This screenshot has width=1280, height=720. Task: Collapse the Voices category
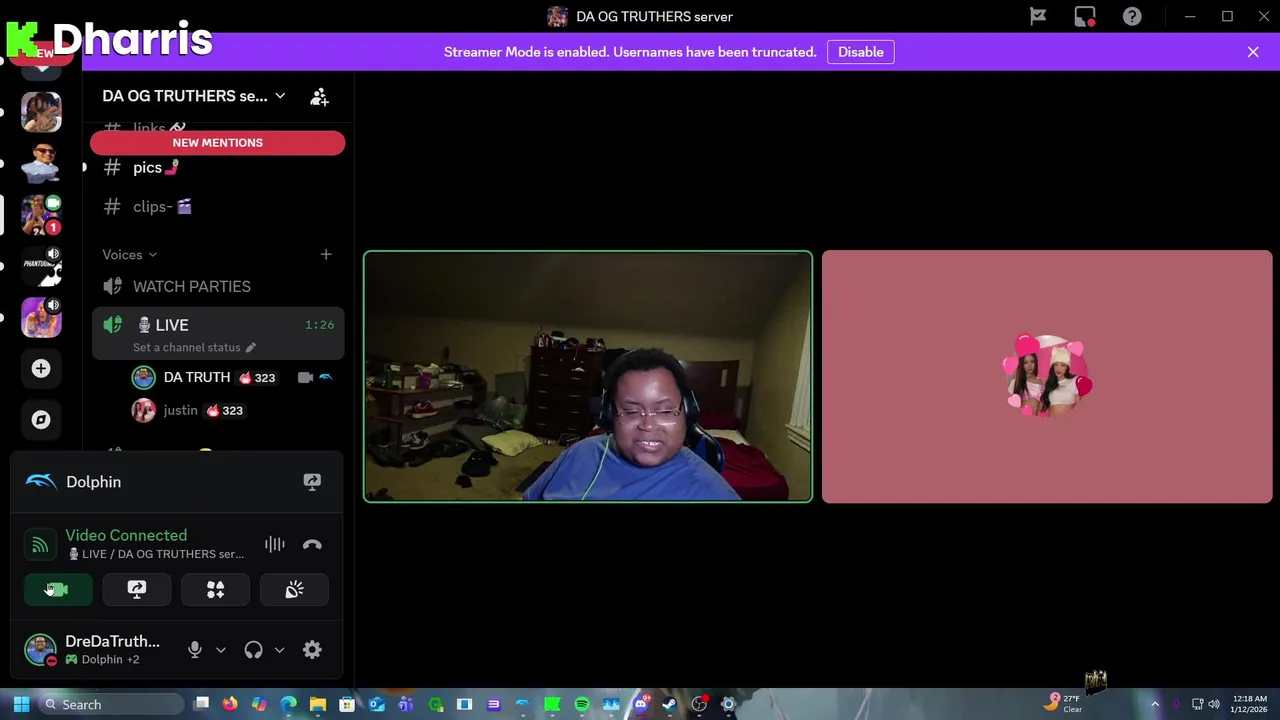click(x=129, y=255)
